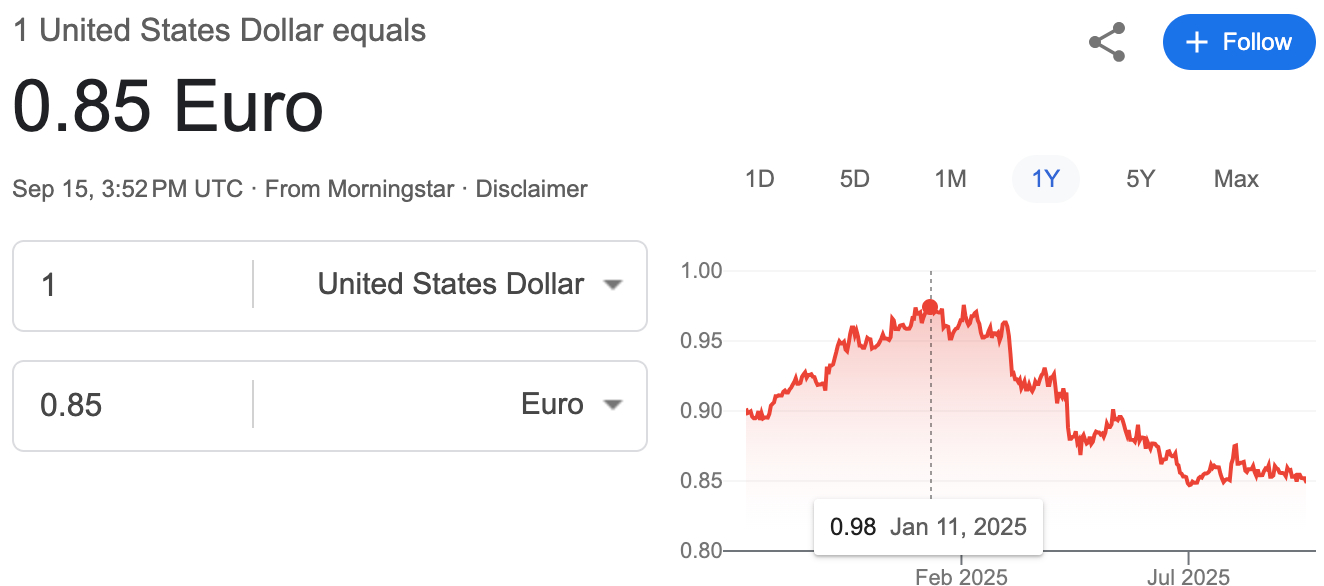Switch to the 5Y chart range
This screenshot has height=586, width=1324.
coord(1140,180)
